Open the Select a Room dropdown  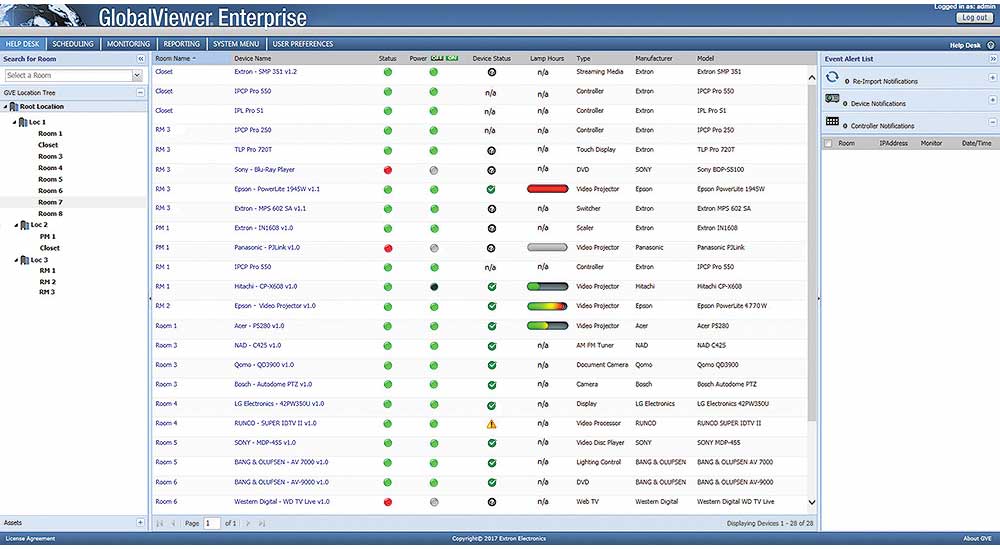coord(137,75)
